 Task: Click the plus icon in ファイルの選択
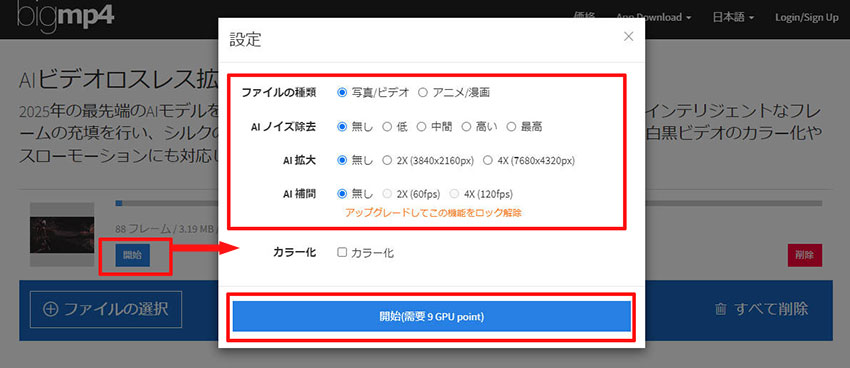coord(50,309)
